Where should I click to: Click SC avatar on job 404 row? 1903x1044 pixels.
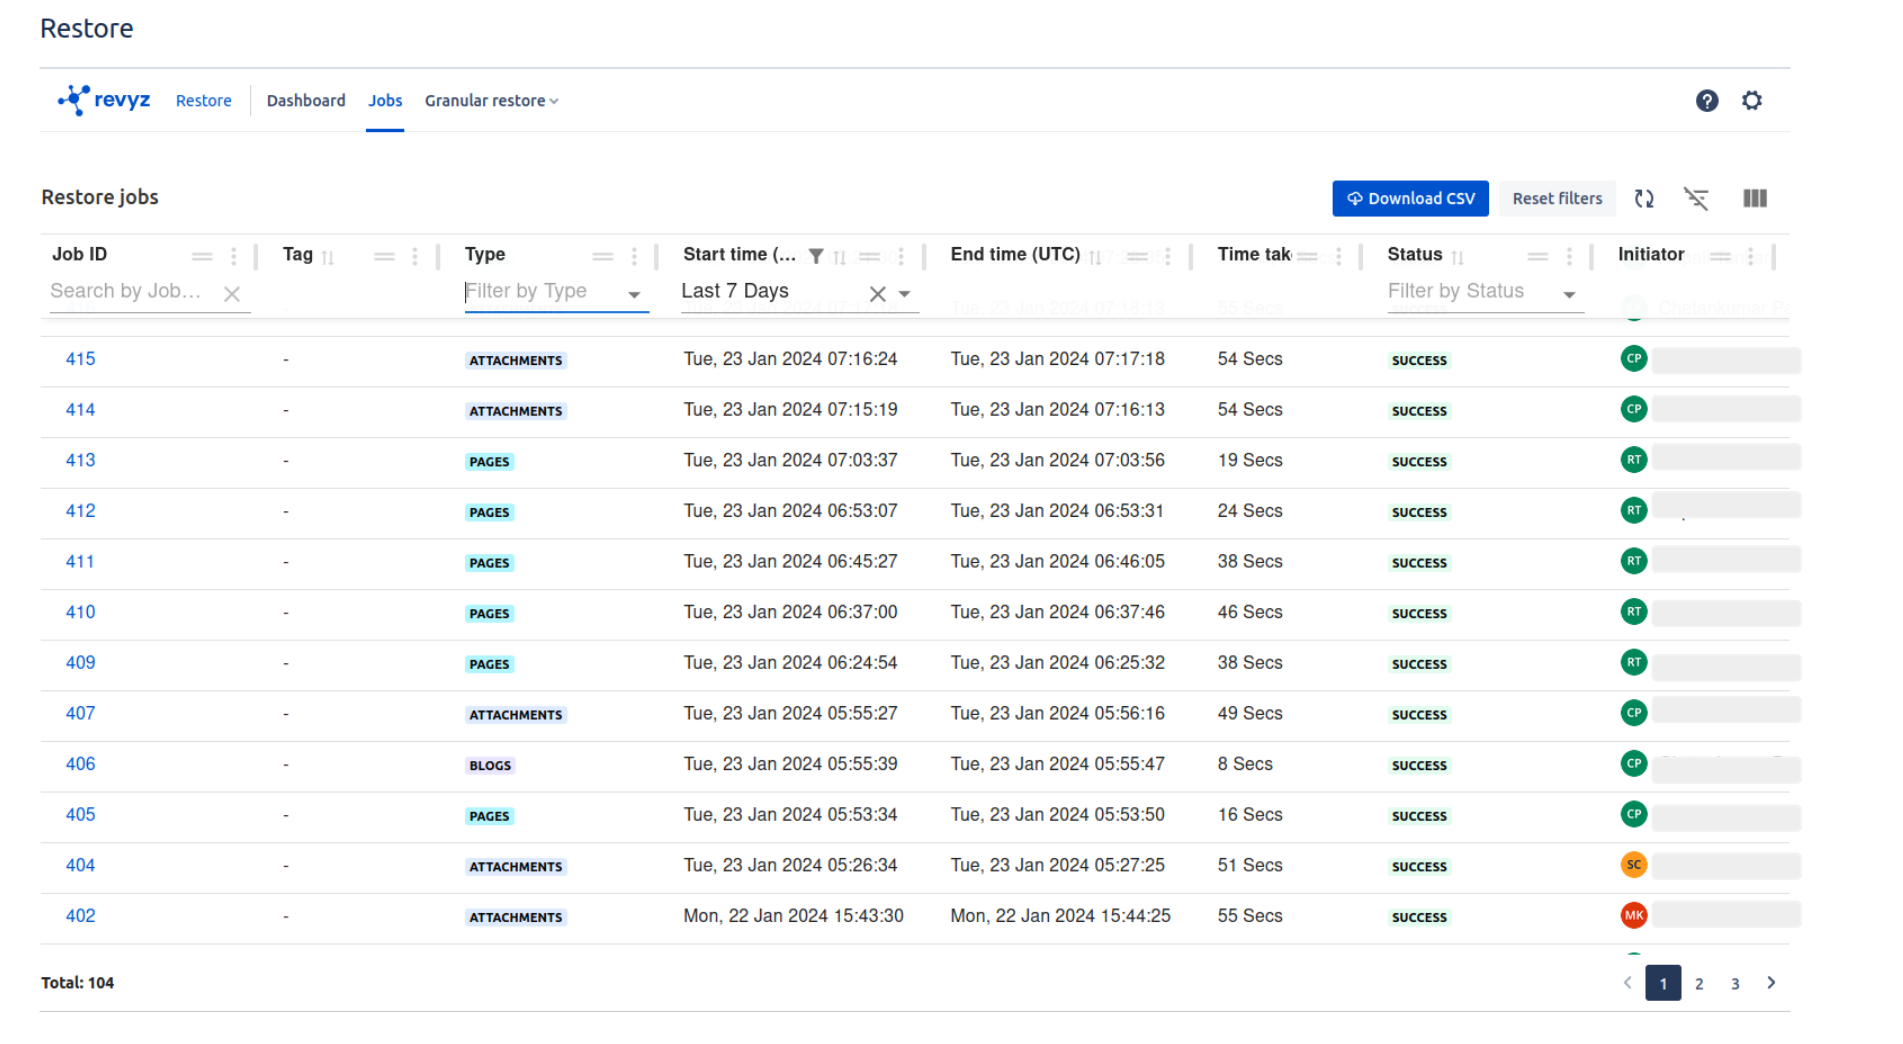1634,864
